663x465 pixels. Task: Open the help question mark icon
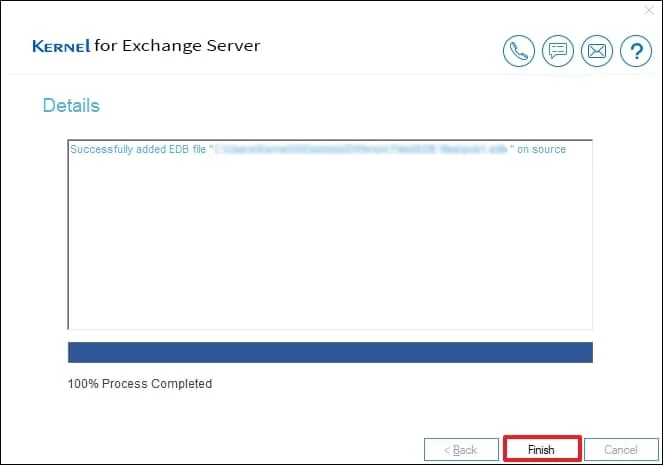tap(636, 51)
